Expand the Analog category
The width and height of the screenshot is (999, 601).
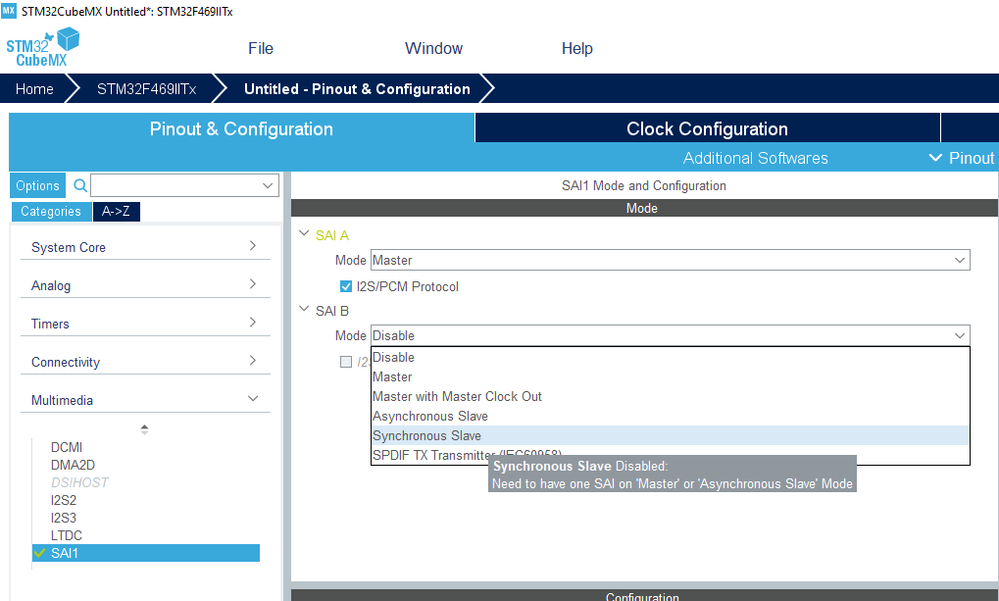145,285
